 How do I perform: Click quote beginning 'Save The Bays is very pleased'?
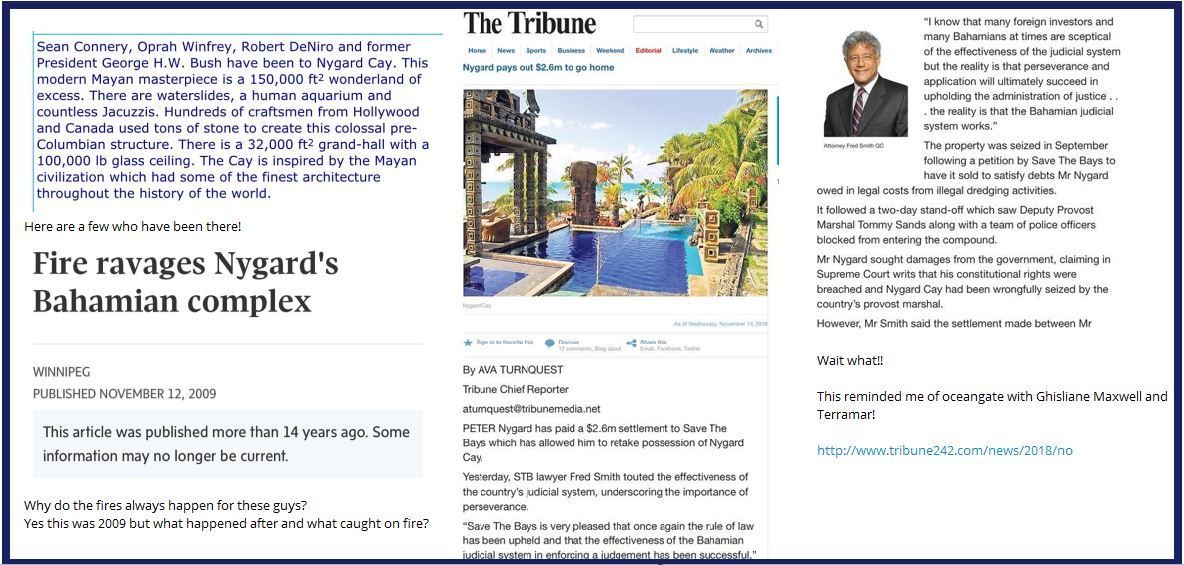pyautogui.click(x=610, y=541)
